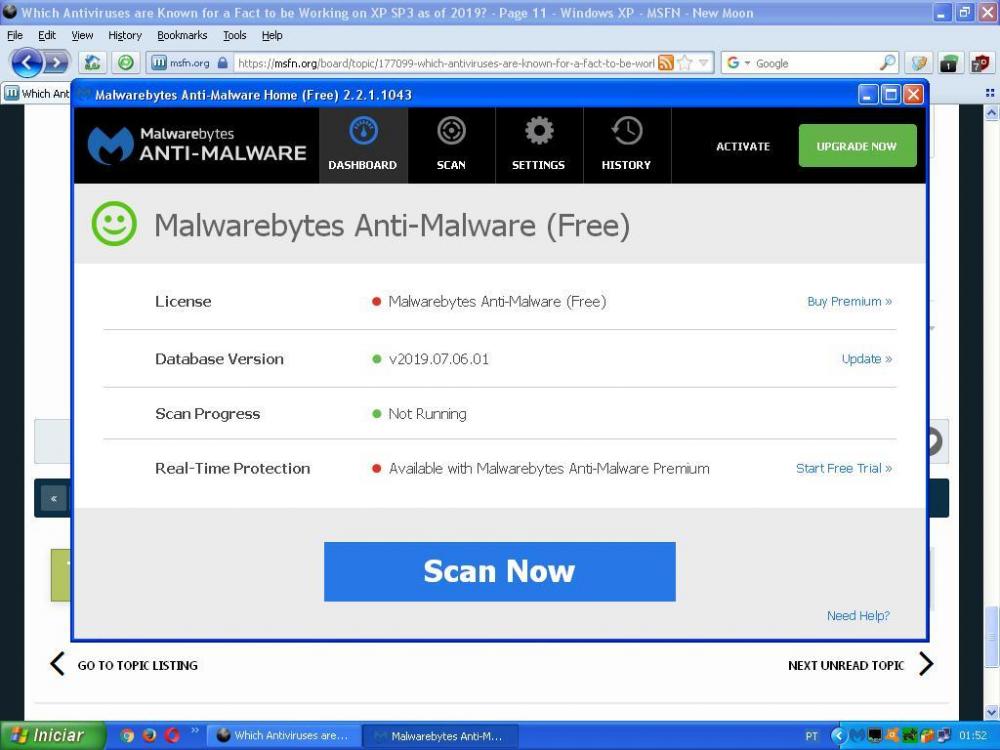Click the search magnifier icon in search box

click(888, 63)
